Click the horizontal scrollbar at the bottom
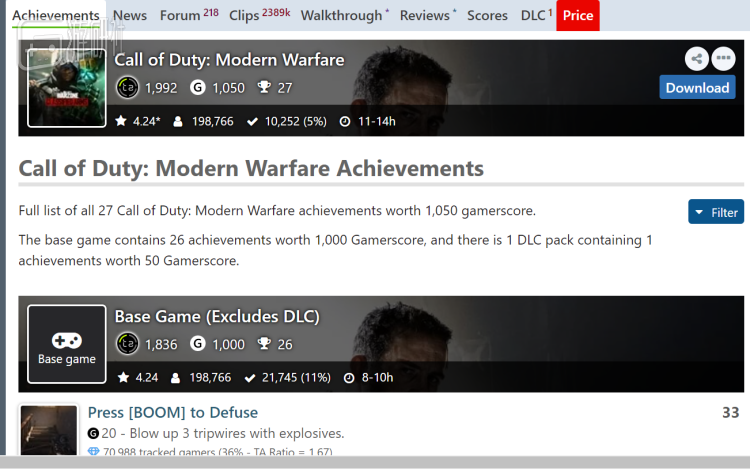 click(x=375, y=462)
